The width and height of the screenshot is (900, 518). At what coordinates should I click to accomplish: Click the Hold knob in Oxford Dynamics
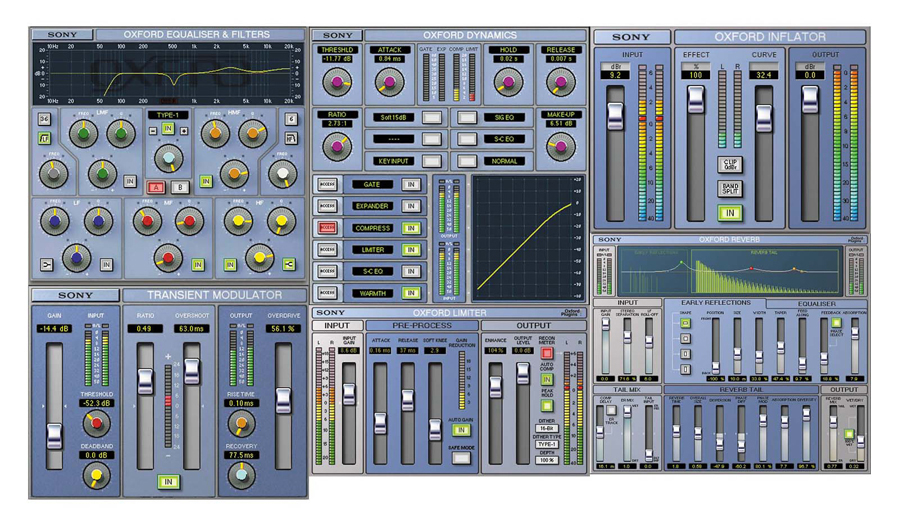coord(508,83)
